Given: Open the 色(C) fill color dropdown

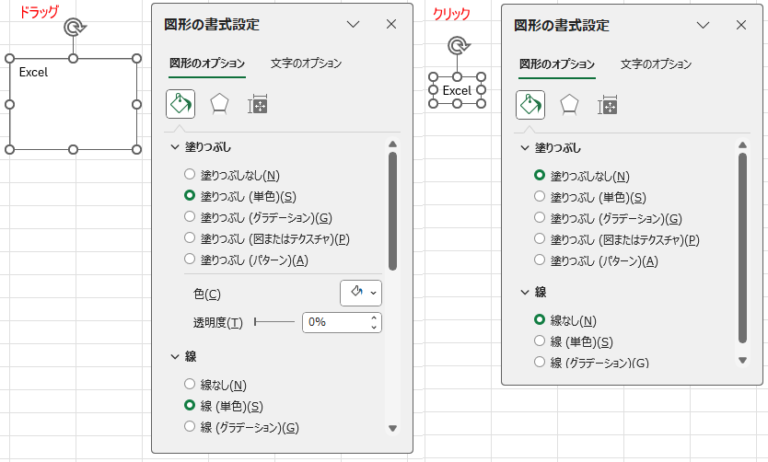Looking at the screenshot, I should click(x=361, y=292).
